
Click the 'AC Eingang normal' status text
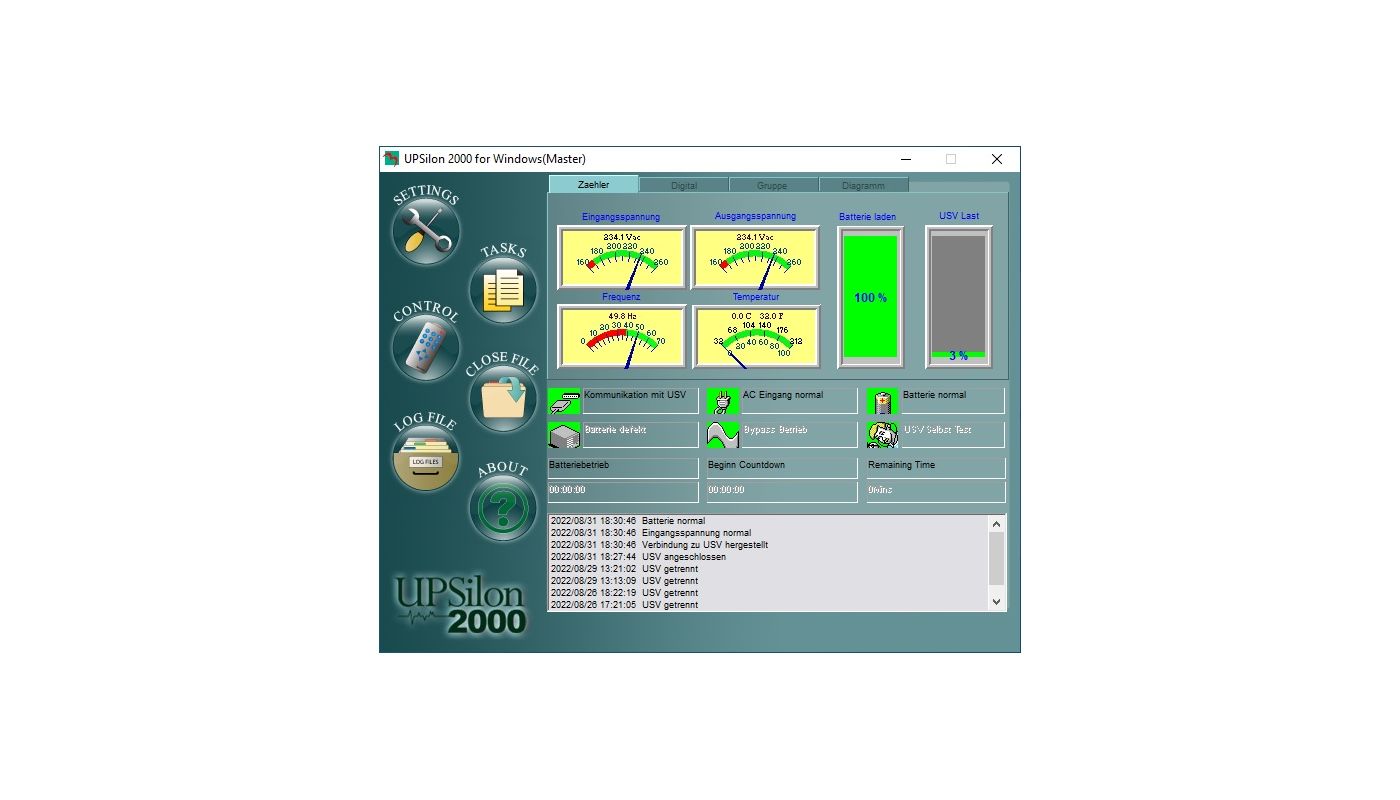tap(783, 395)
